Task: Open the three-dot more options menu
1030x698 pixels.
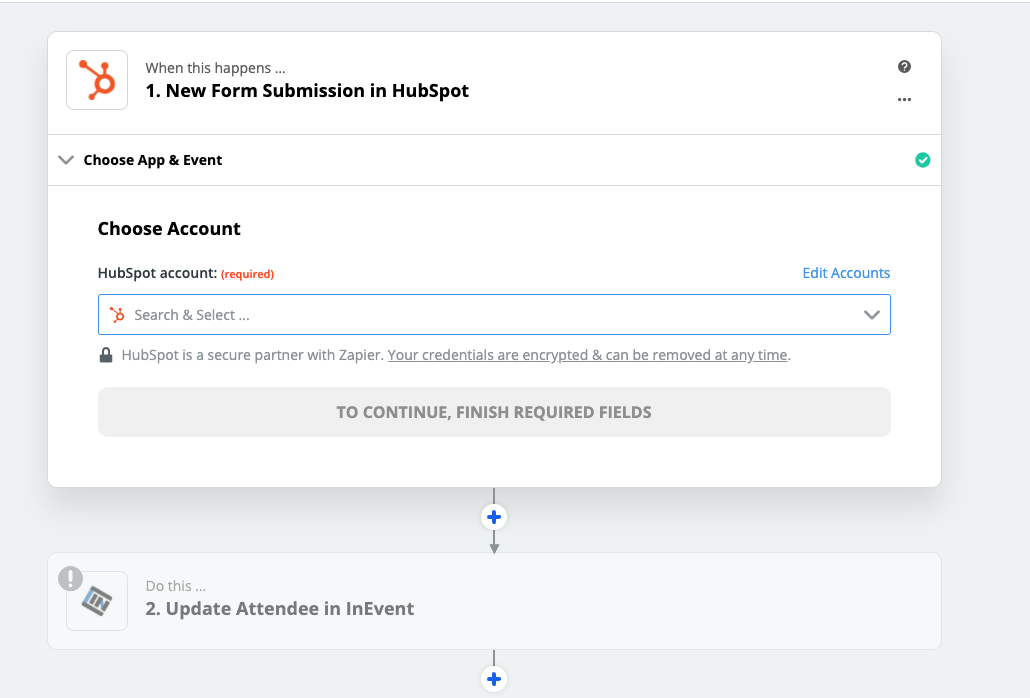Action: tap(904, 100)
